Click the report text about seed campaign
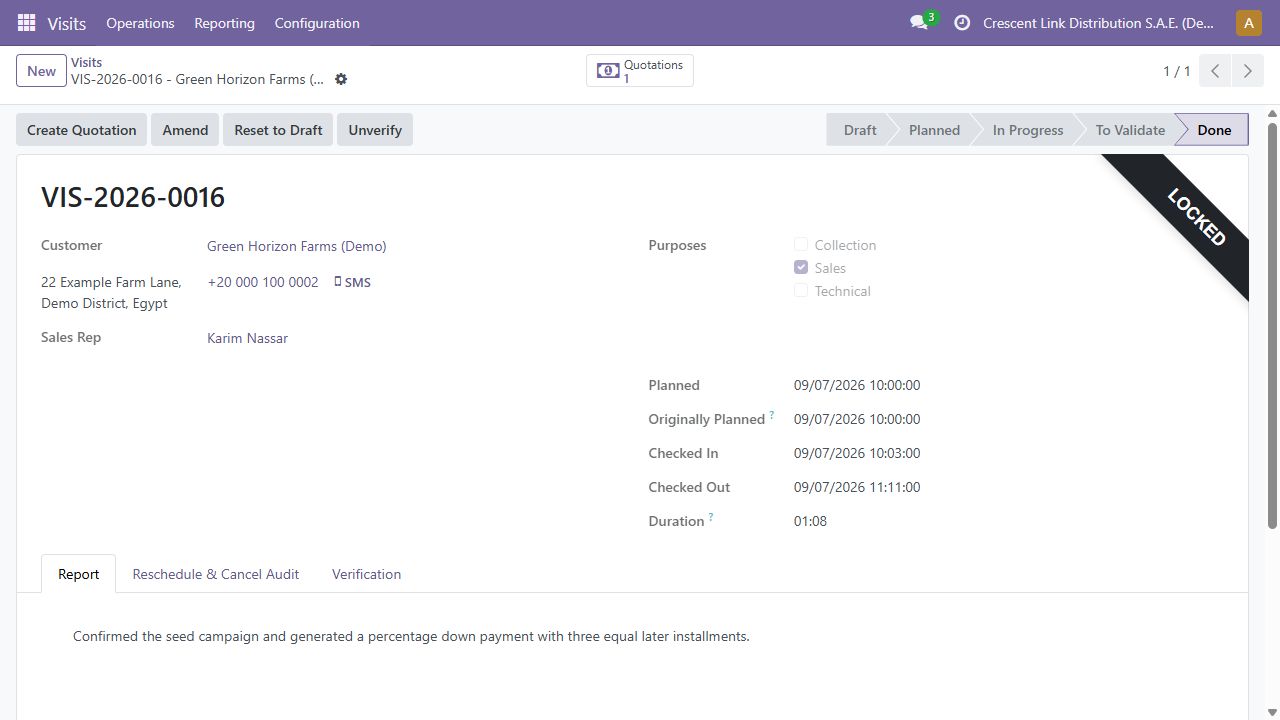This screenshot has height=720, width=1280. (x=411, y=636)
